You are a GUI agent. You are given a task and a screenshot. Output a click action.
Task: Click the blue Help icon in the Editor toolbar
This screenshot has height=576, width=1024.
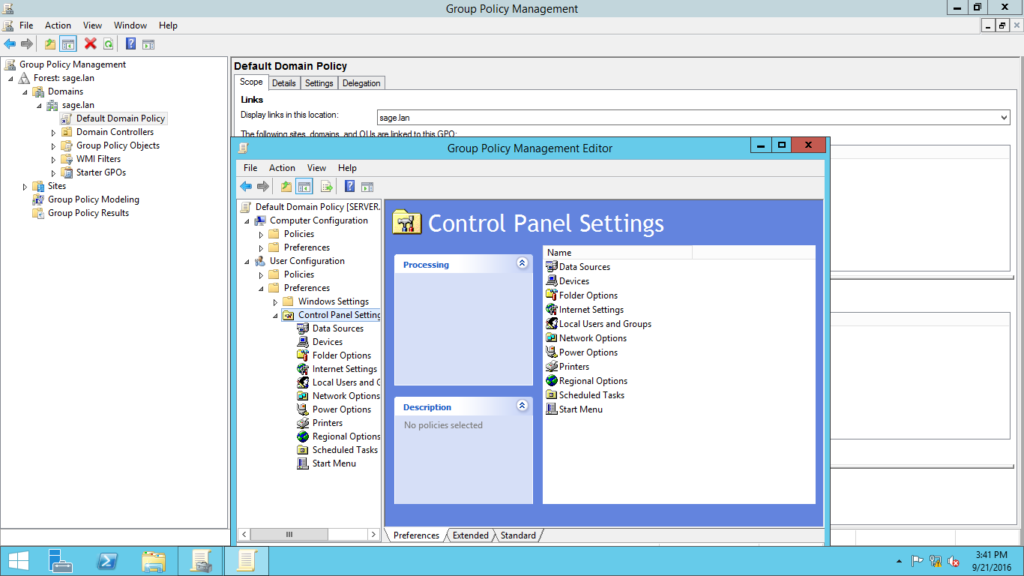tap(350, 186)
